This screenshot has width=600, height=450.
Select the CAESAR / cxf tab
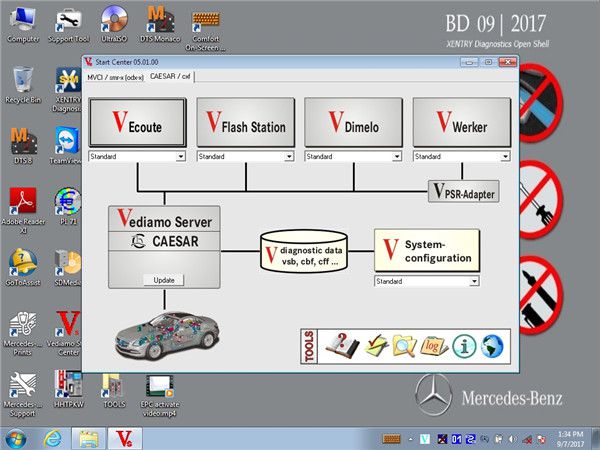click(x=171, y=76)
